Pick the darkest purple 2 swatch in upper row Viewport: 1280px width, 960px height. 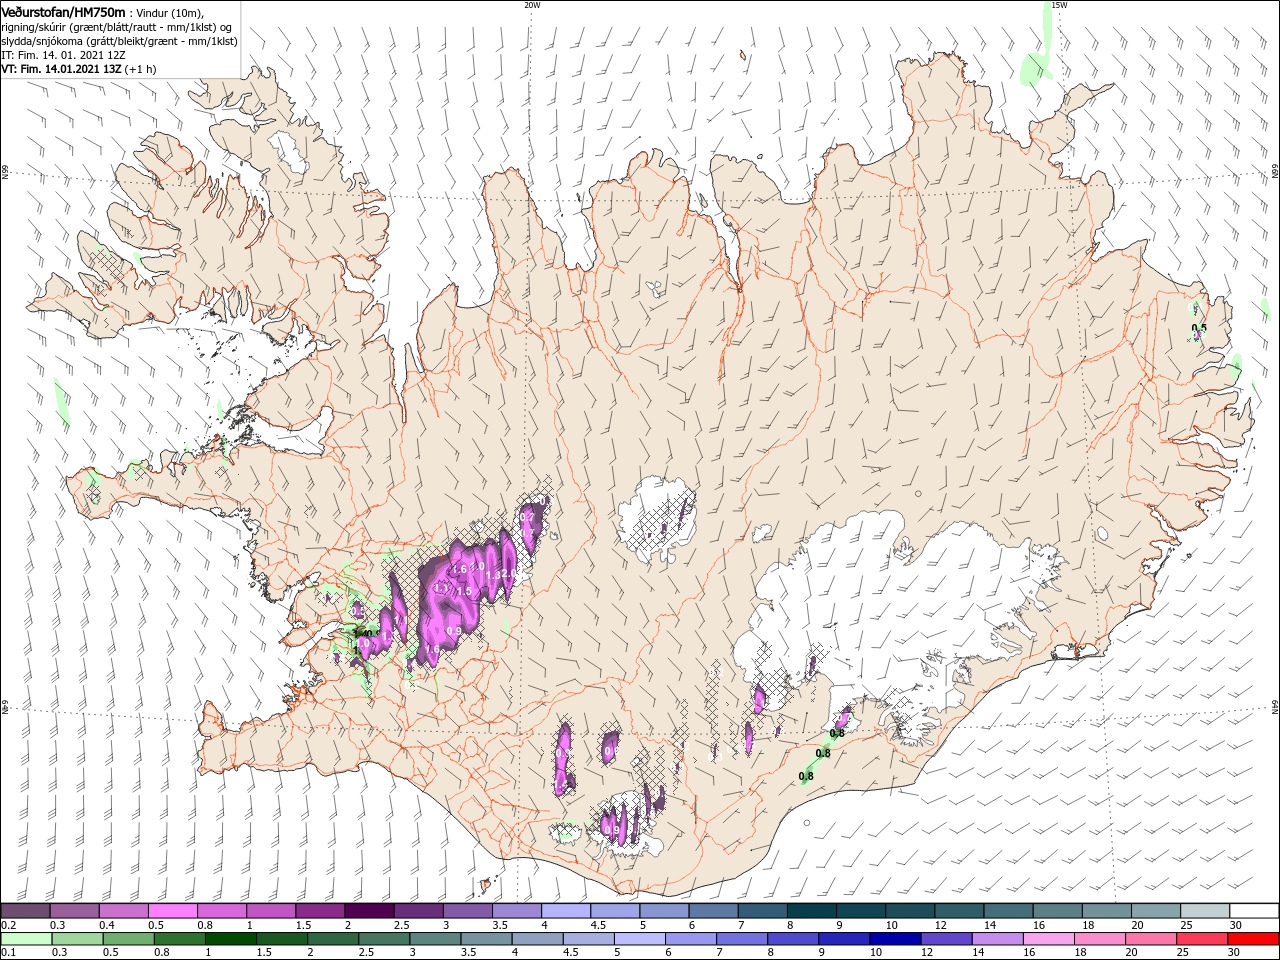pos(368,911)
